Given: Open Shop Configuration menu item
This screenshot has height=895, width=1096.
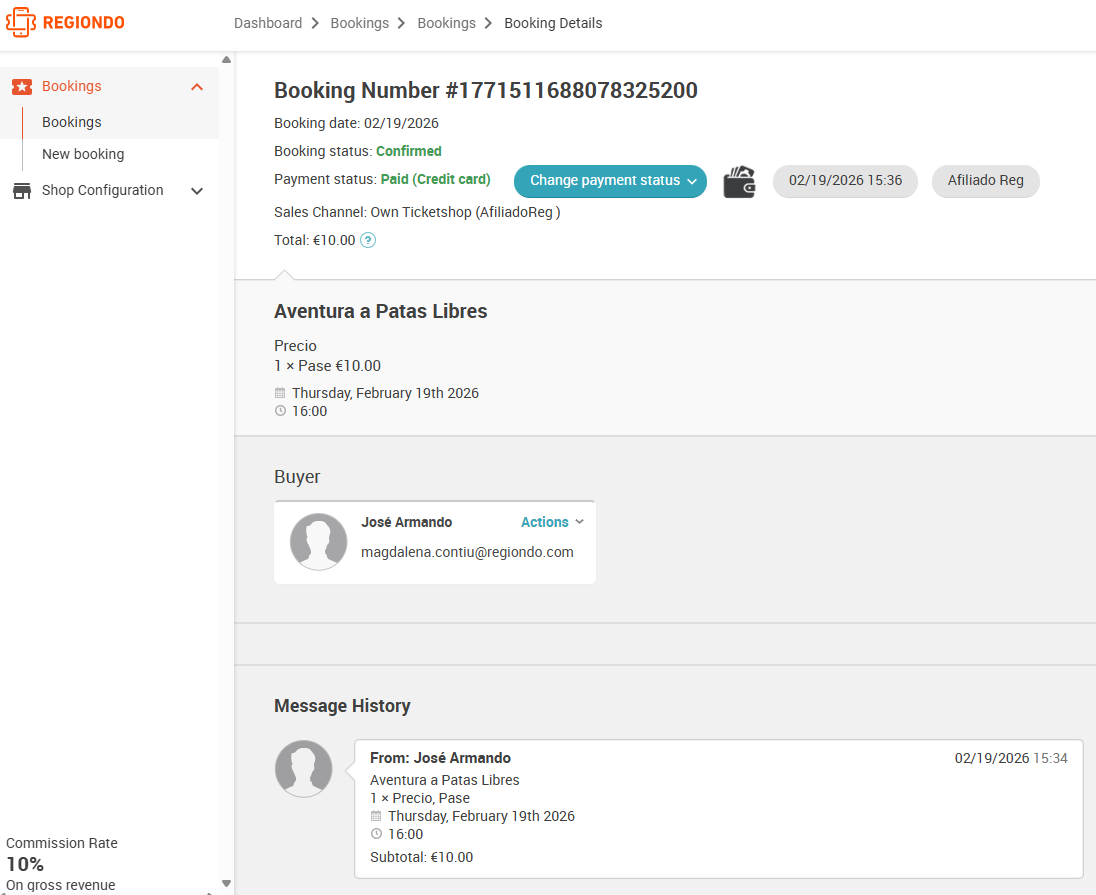Looking at the screenshot, I should coord(102,190).
